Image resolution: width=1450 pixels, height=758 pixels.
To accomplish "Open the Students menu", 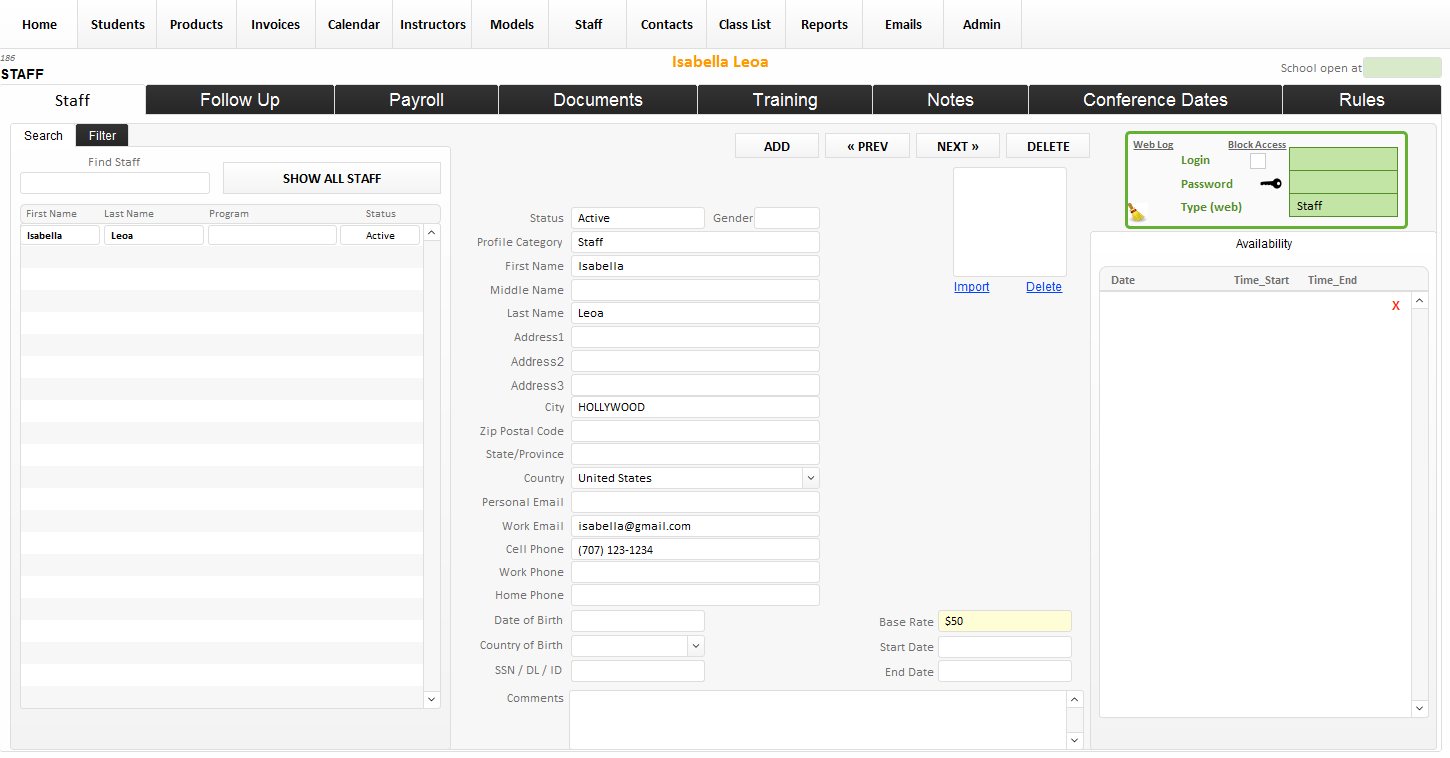I will click(x=118, y=24).
